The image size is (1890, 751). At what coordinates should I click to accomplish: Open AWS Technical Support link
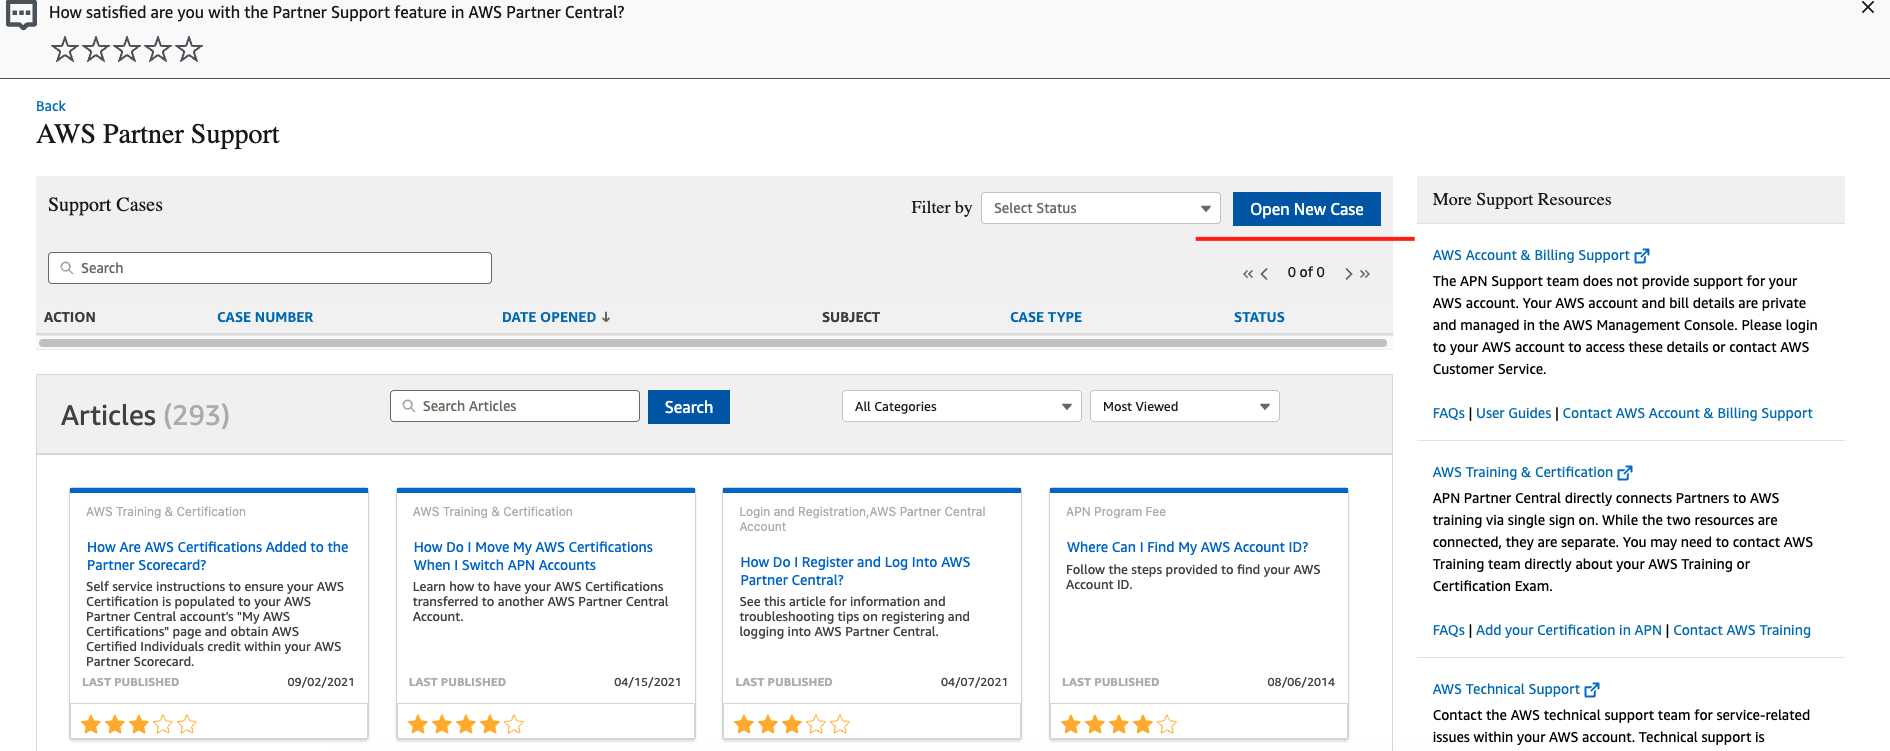pos(1506,689)
